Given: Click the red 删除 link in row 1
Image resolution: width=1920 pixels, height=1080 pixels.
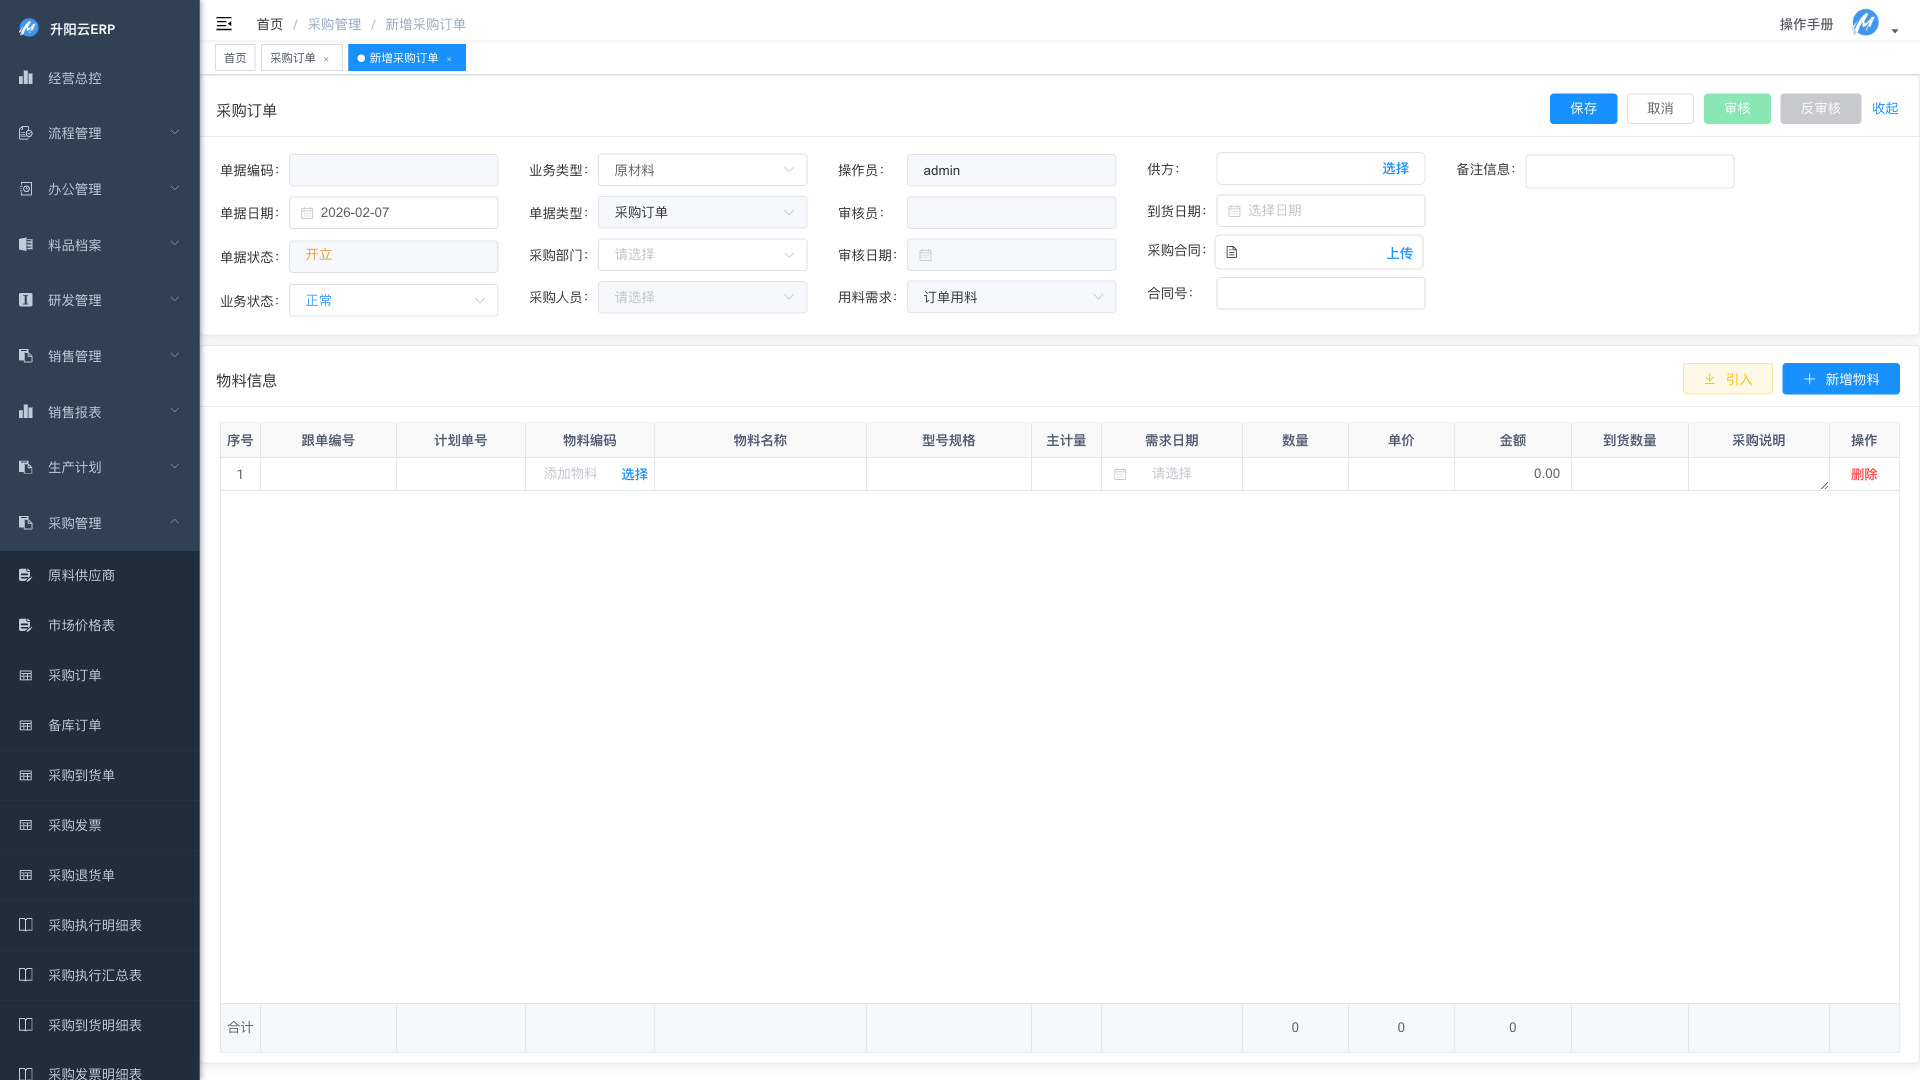Looking at the screenshot, I should (x=1863, y=474).
